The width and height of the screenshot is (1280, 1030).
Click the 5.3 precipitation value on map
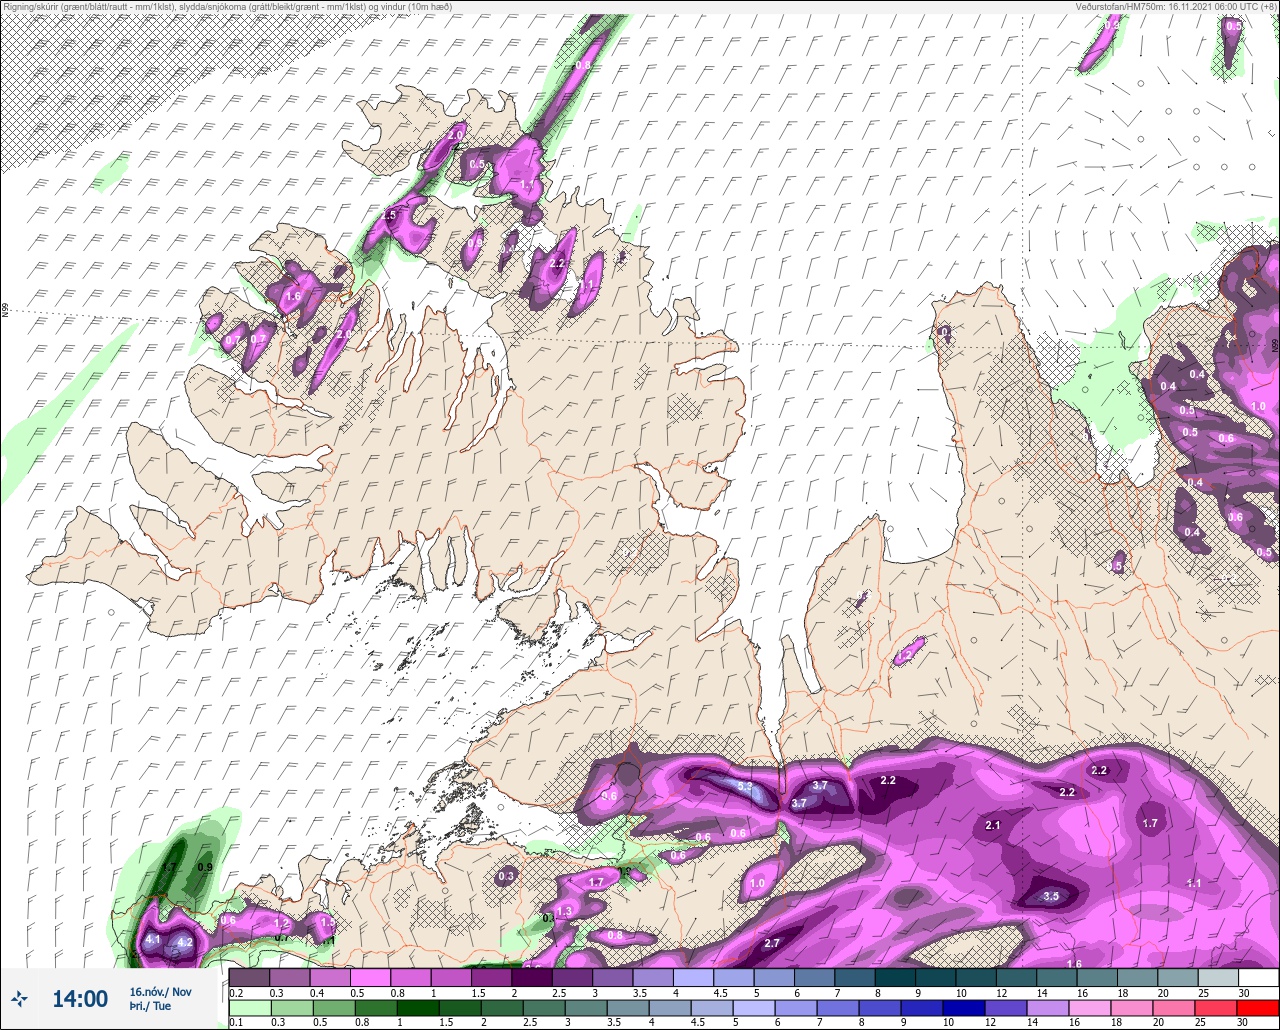[745, 787]
